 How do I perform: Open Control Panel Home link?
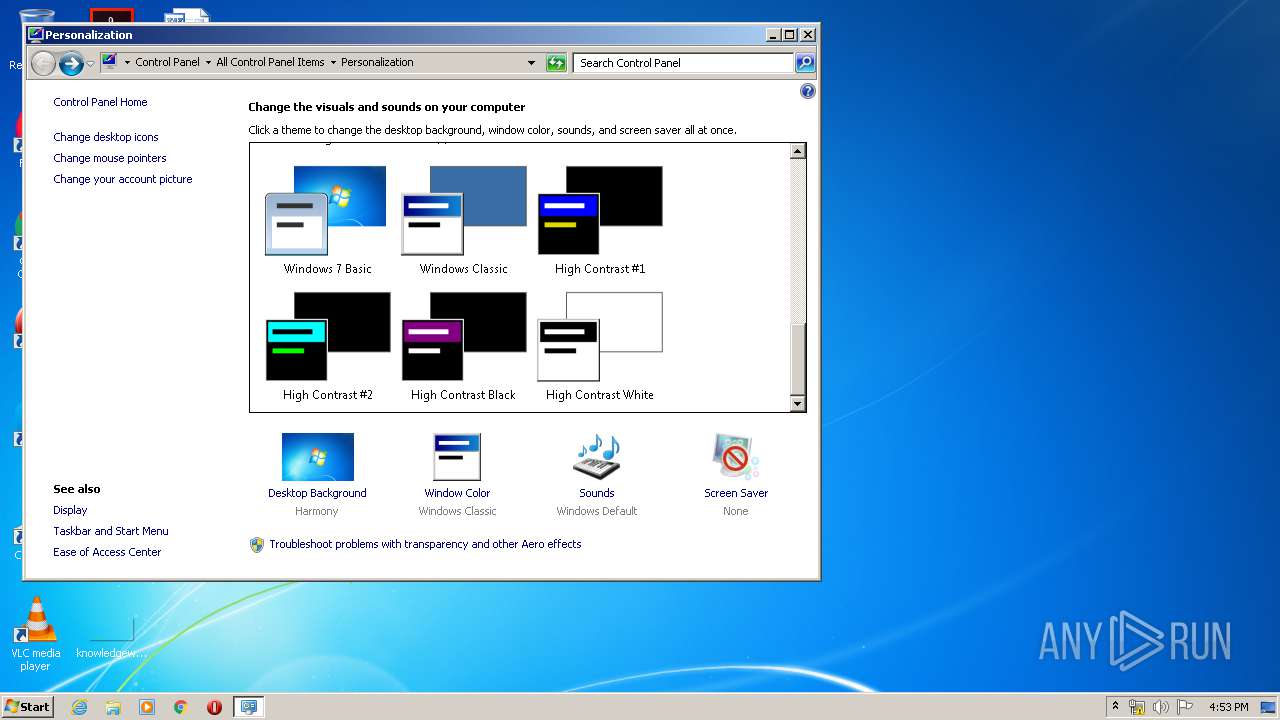pyautogui.click(x=100, y=102)
